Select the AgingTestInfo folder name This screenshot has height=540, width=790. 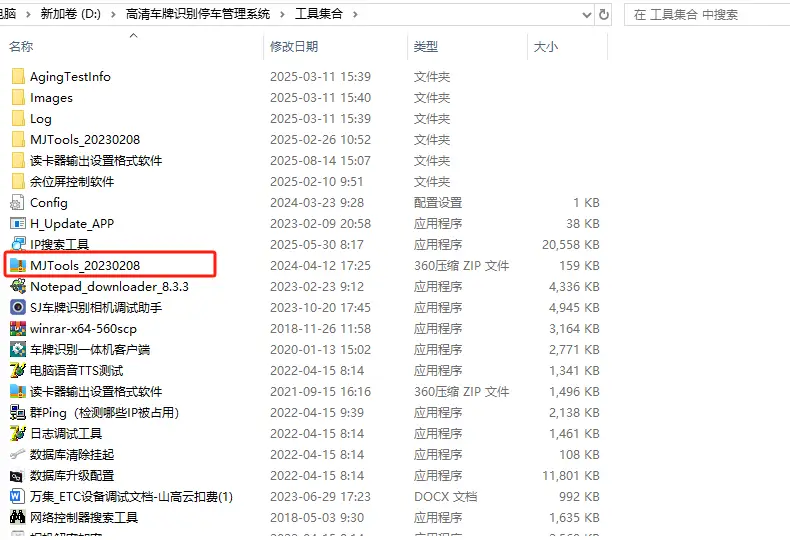pos(70,77)
